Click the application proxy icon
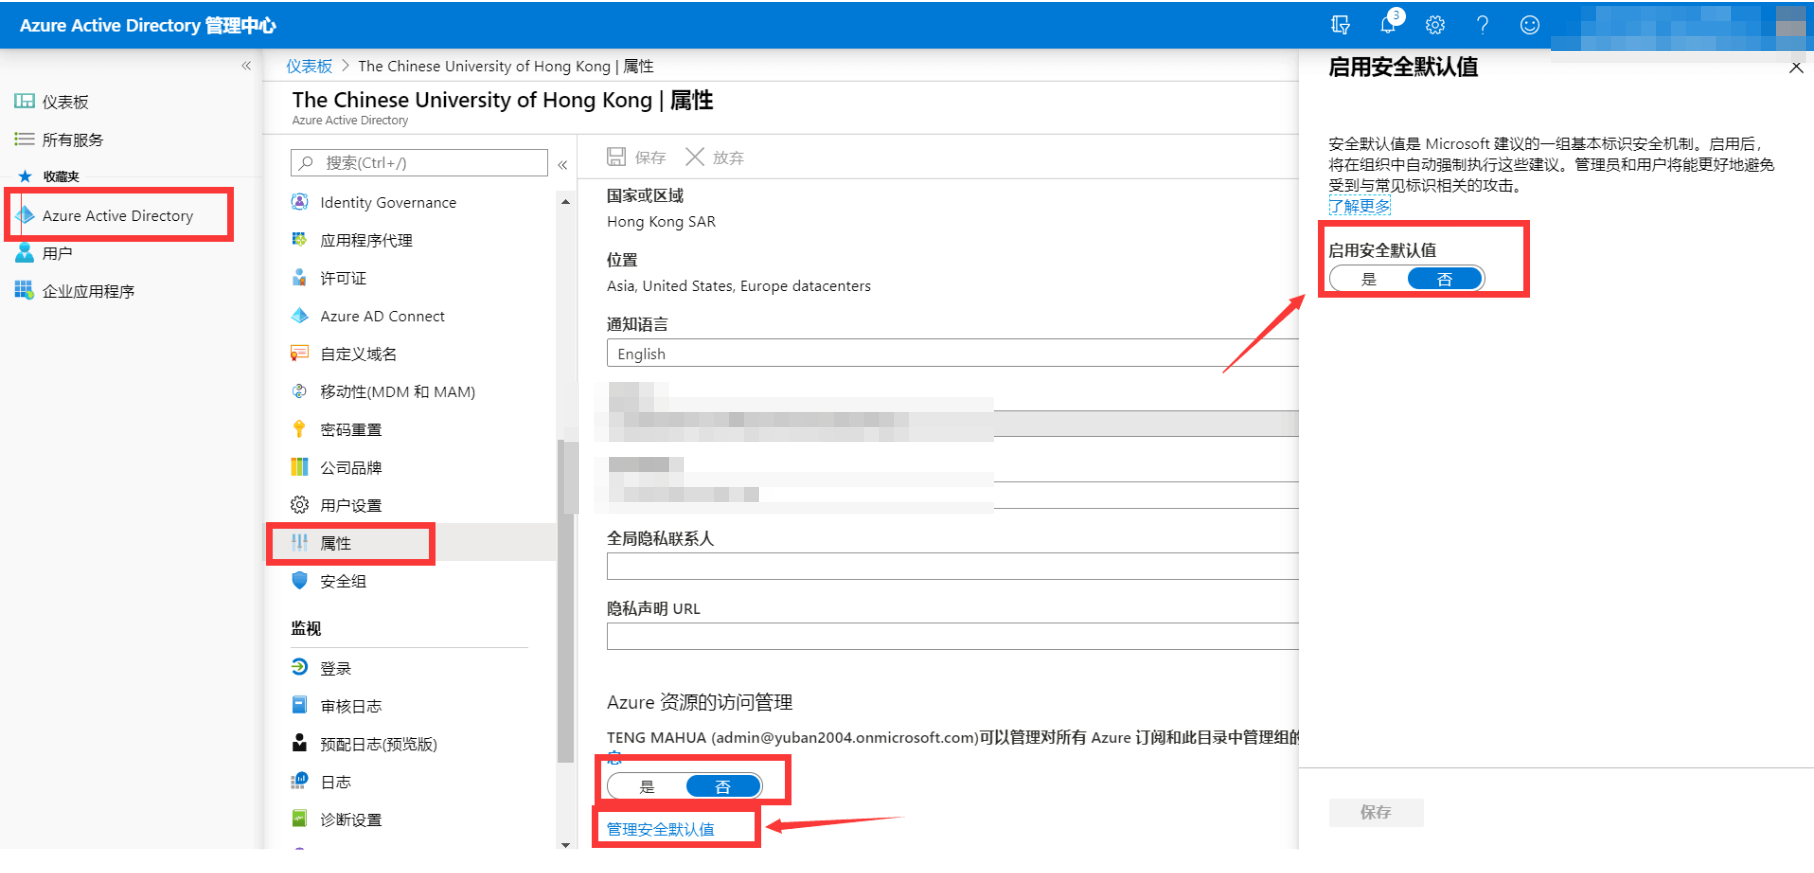 coord(299,240)
